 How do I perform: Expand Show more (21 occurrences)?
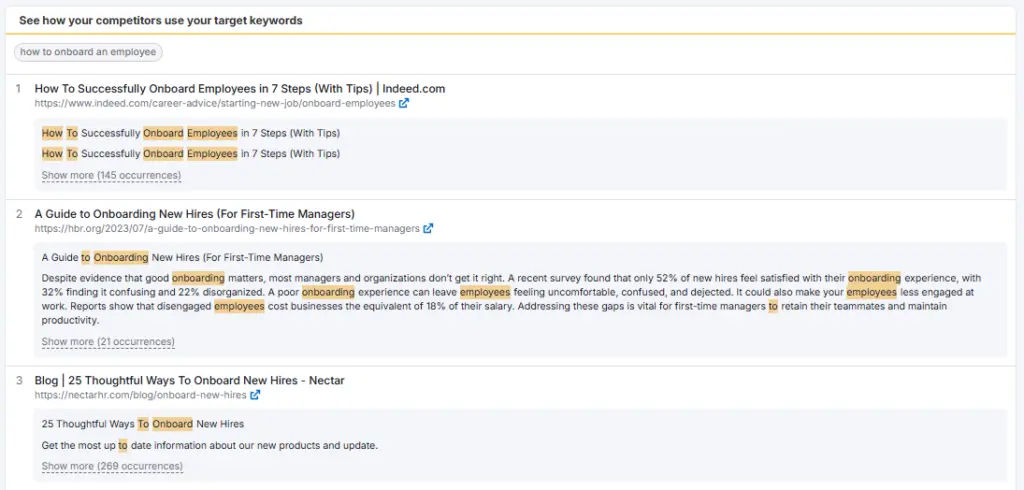(x=108, y=342)
